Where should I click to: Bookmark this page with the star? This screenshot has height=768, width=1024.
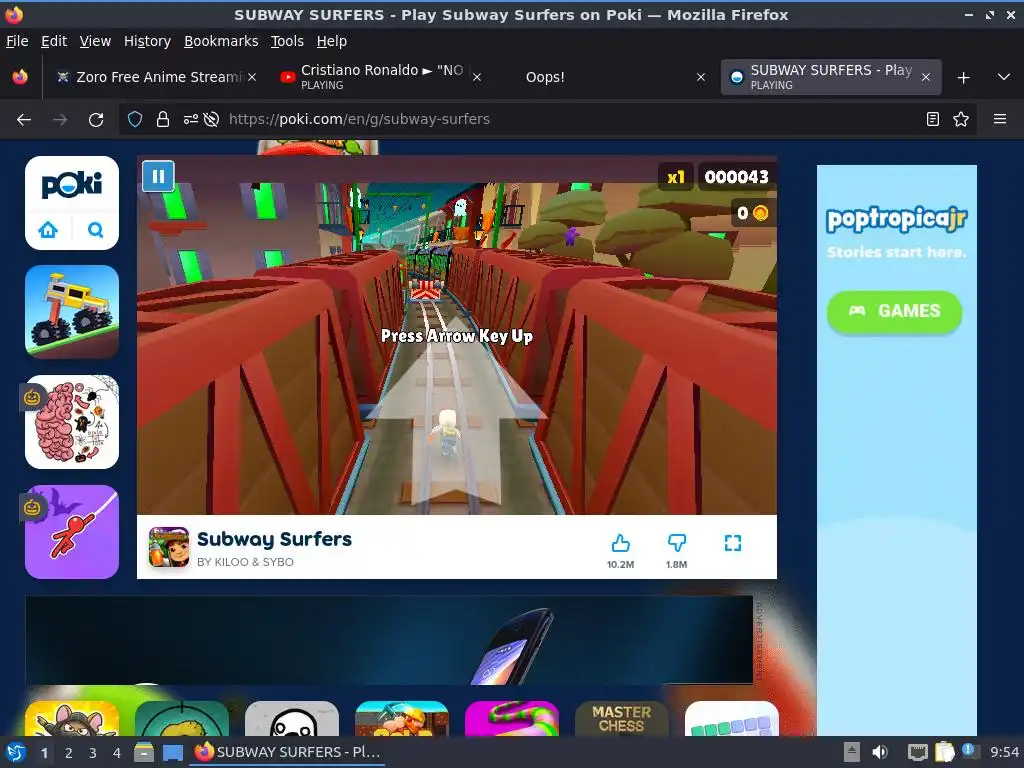pos(961,119)
